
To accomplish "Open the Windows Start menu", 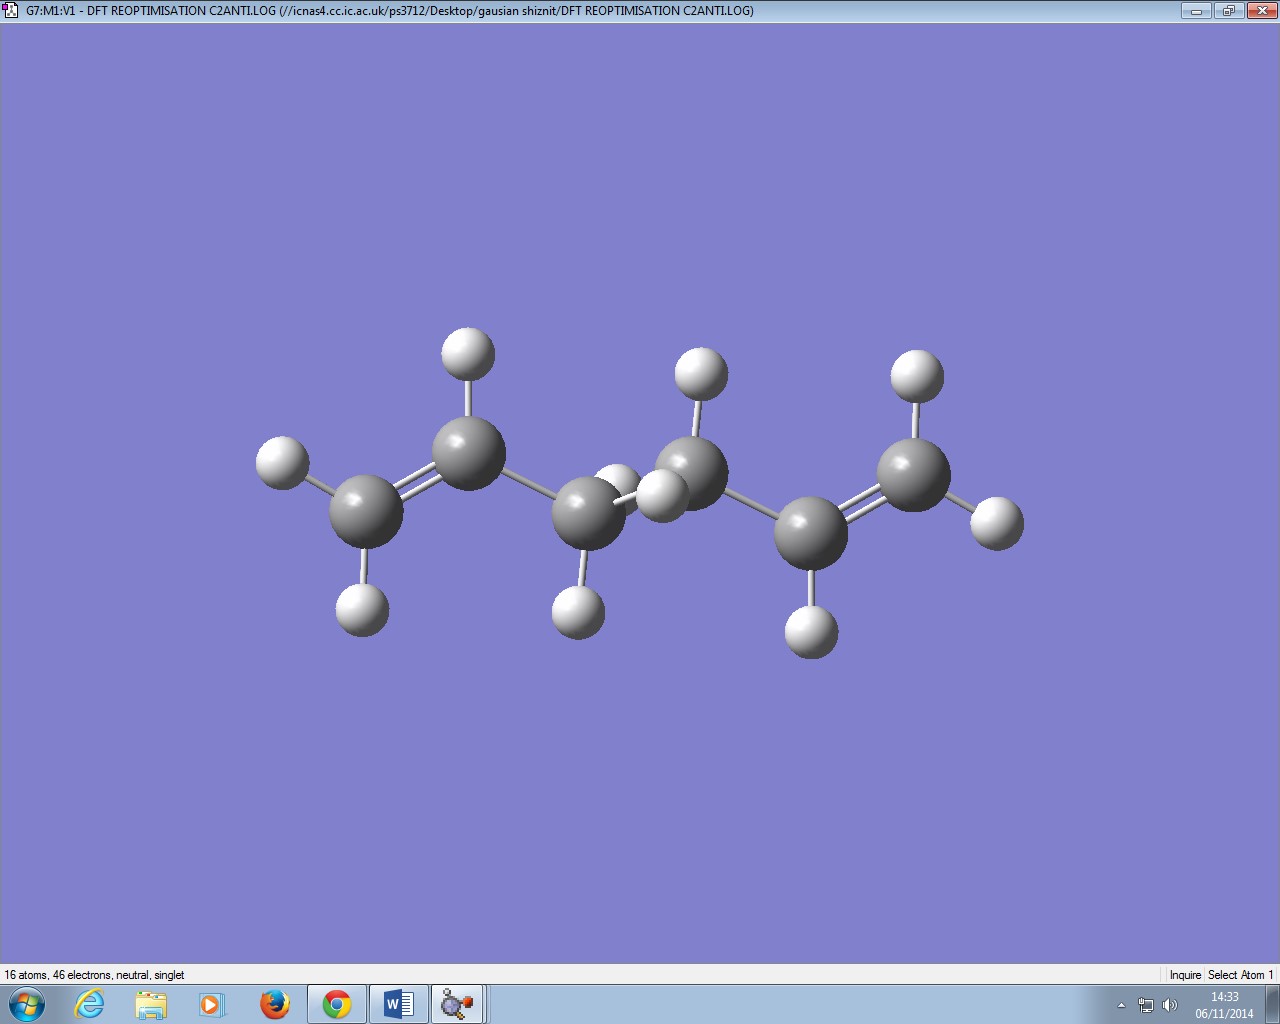I will pyautogui.click(x=26, y=1004).
